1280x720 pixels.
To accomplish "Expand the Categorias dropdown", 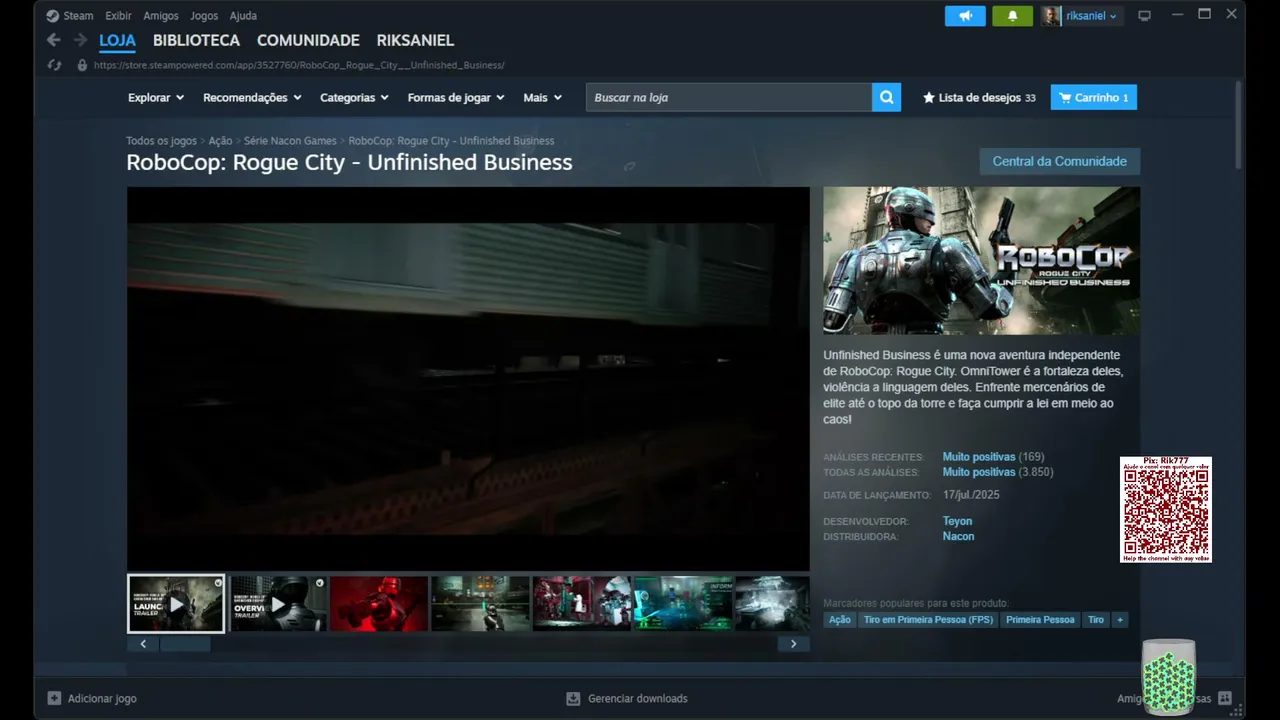I will [354, 98].
